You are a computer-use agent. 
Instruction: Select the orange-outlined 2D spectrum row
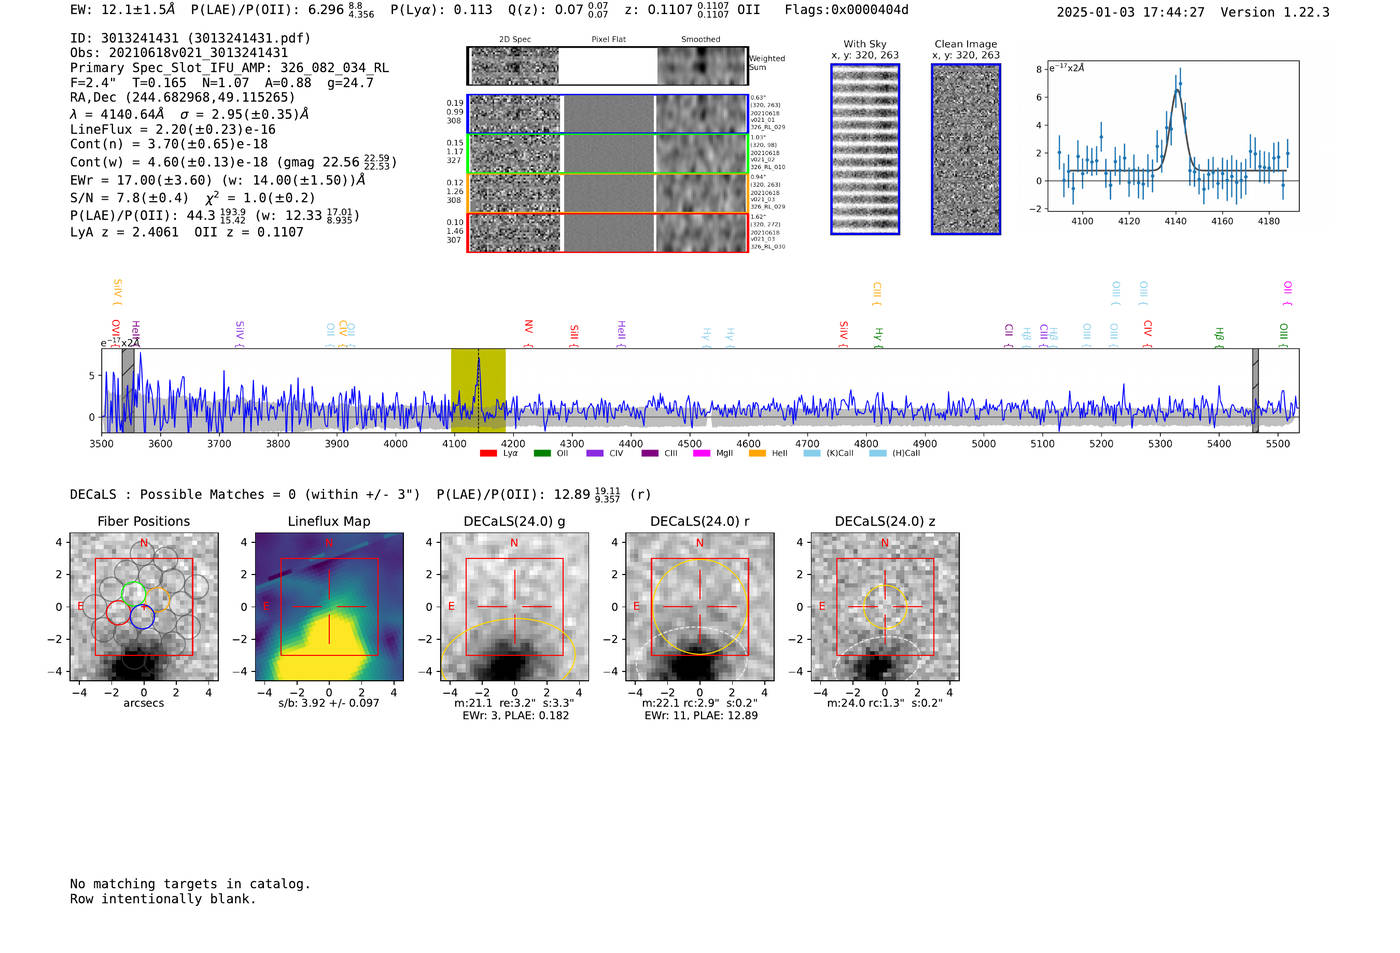click(x=608, y=193)
